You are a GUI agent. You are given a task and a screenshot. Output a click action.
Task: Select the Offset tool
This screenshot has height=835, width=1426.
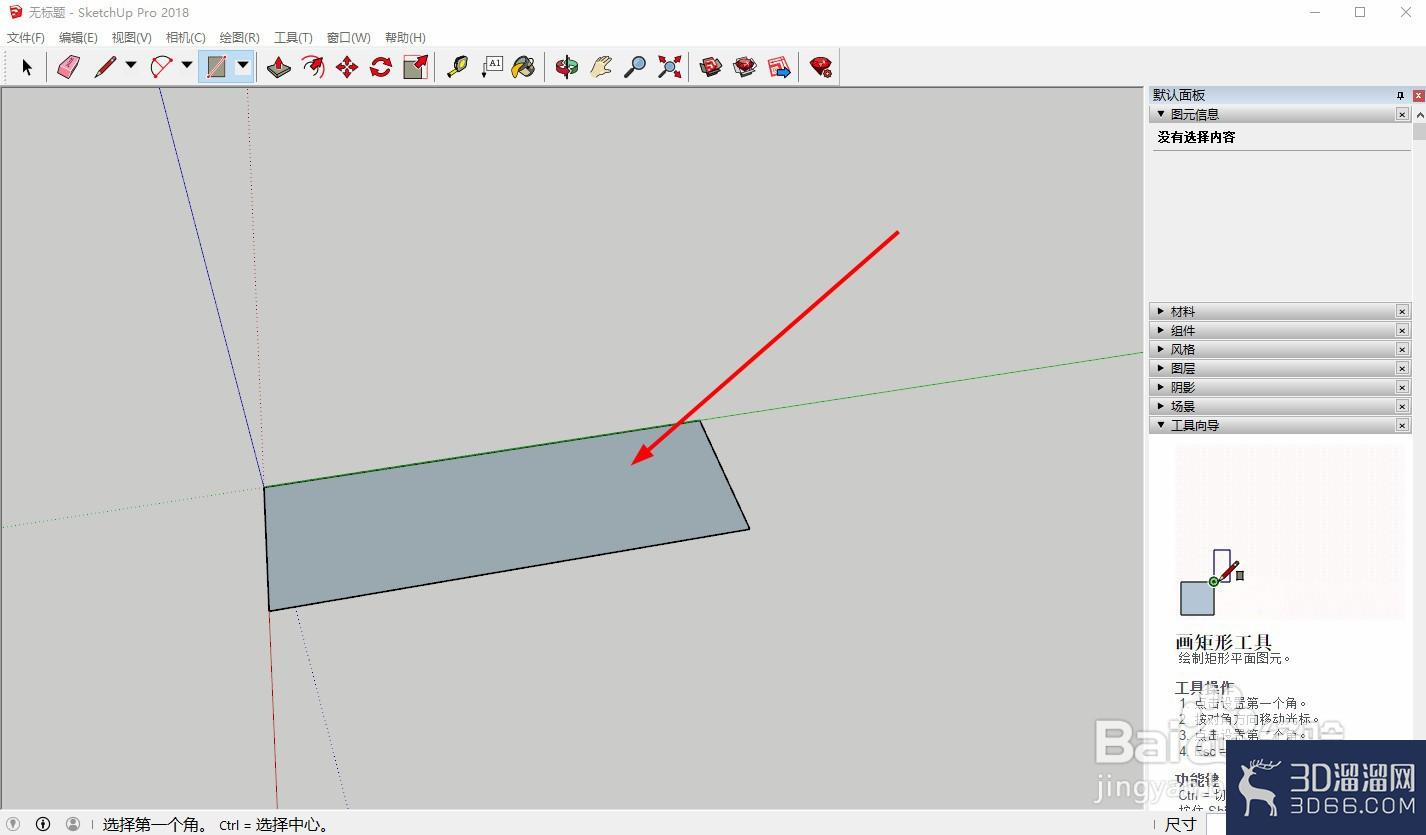[x=313, y=67]
